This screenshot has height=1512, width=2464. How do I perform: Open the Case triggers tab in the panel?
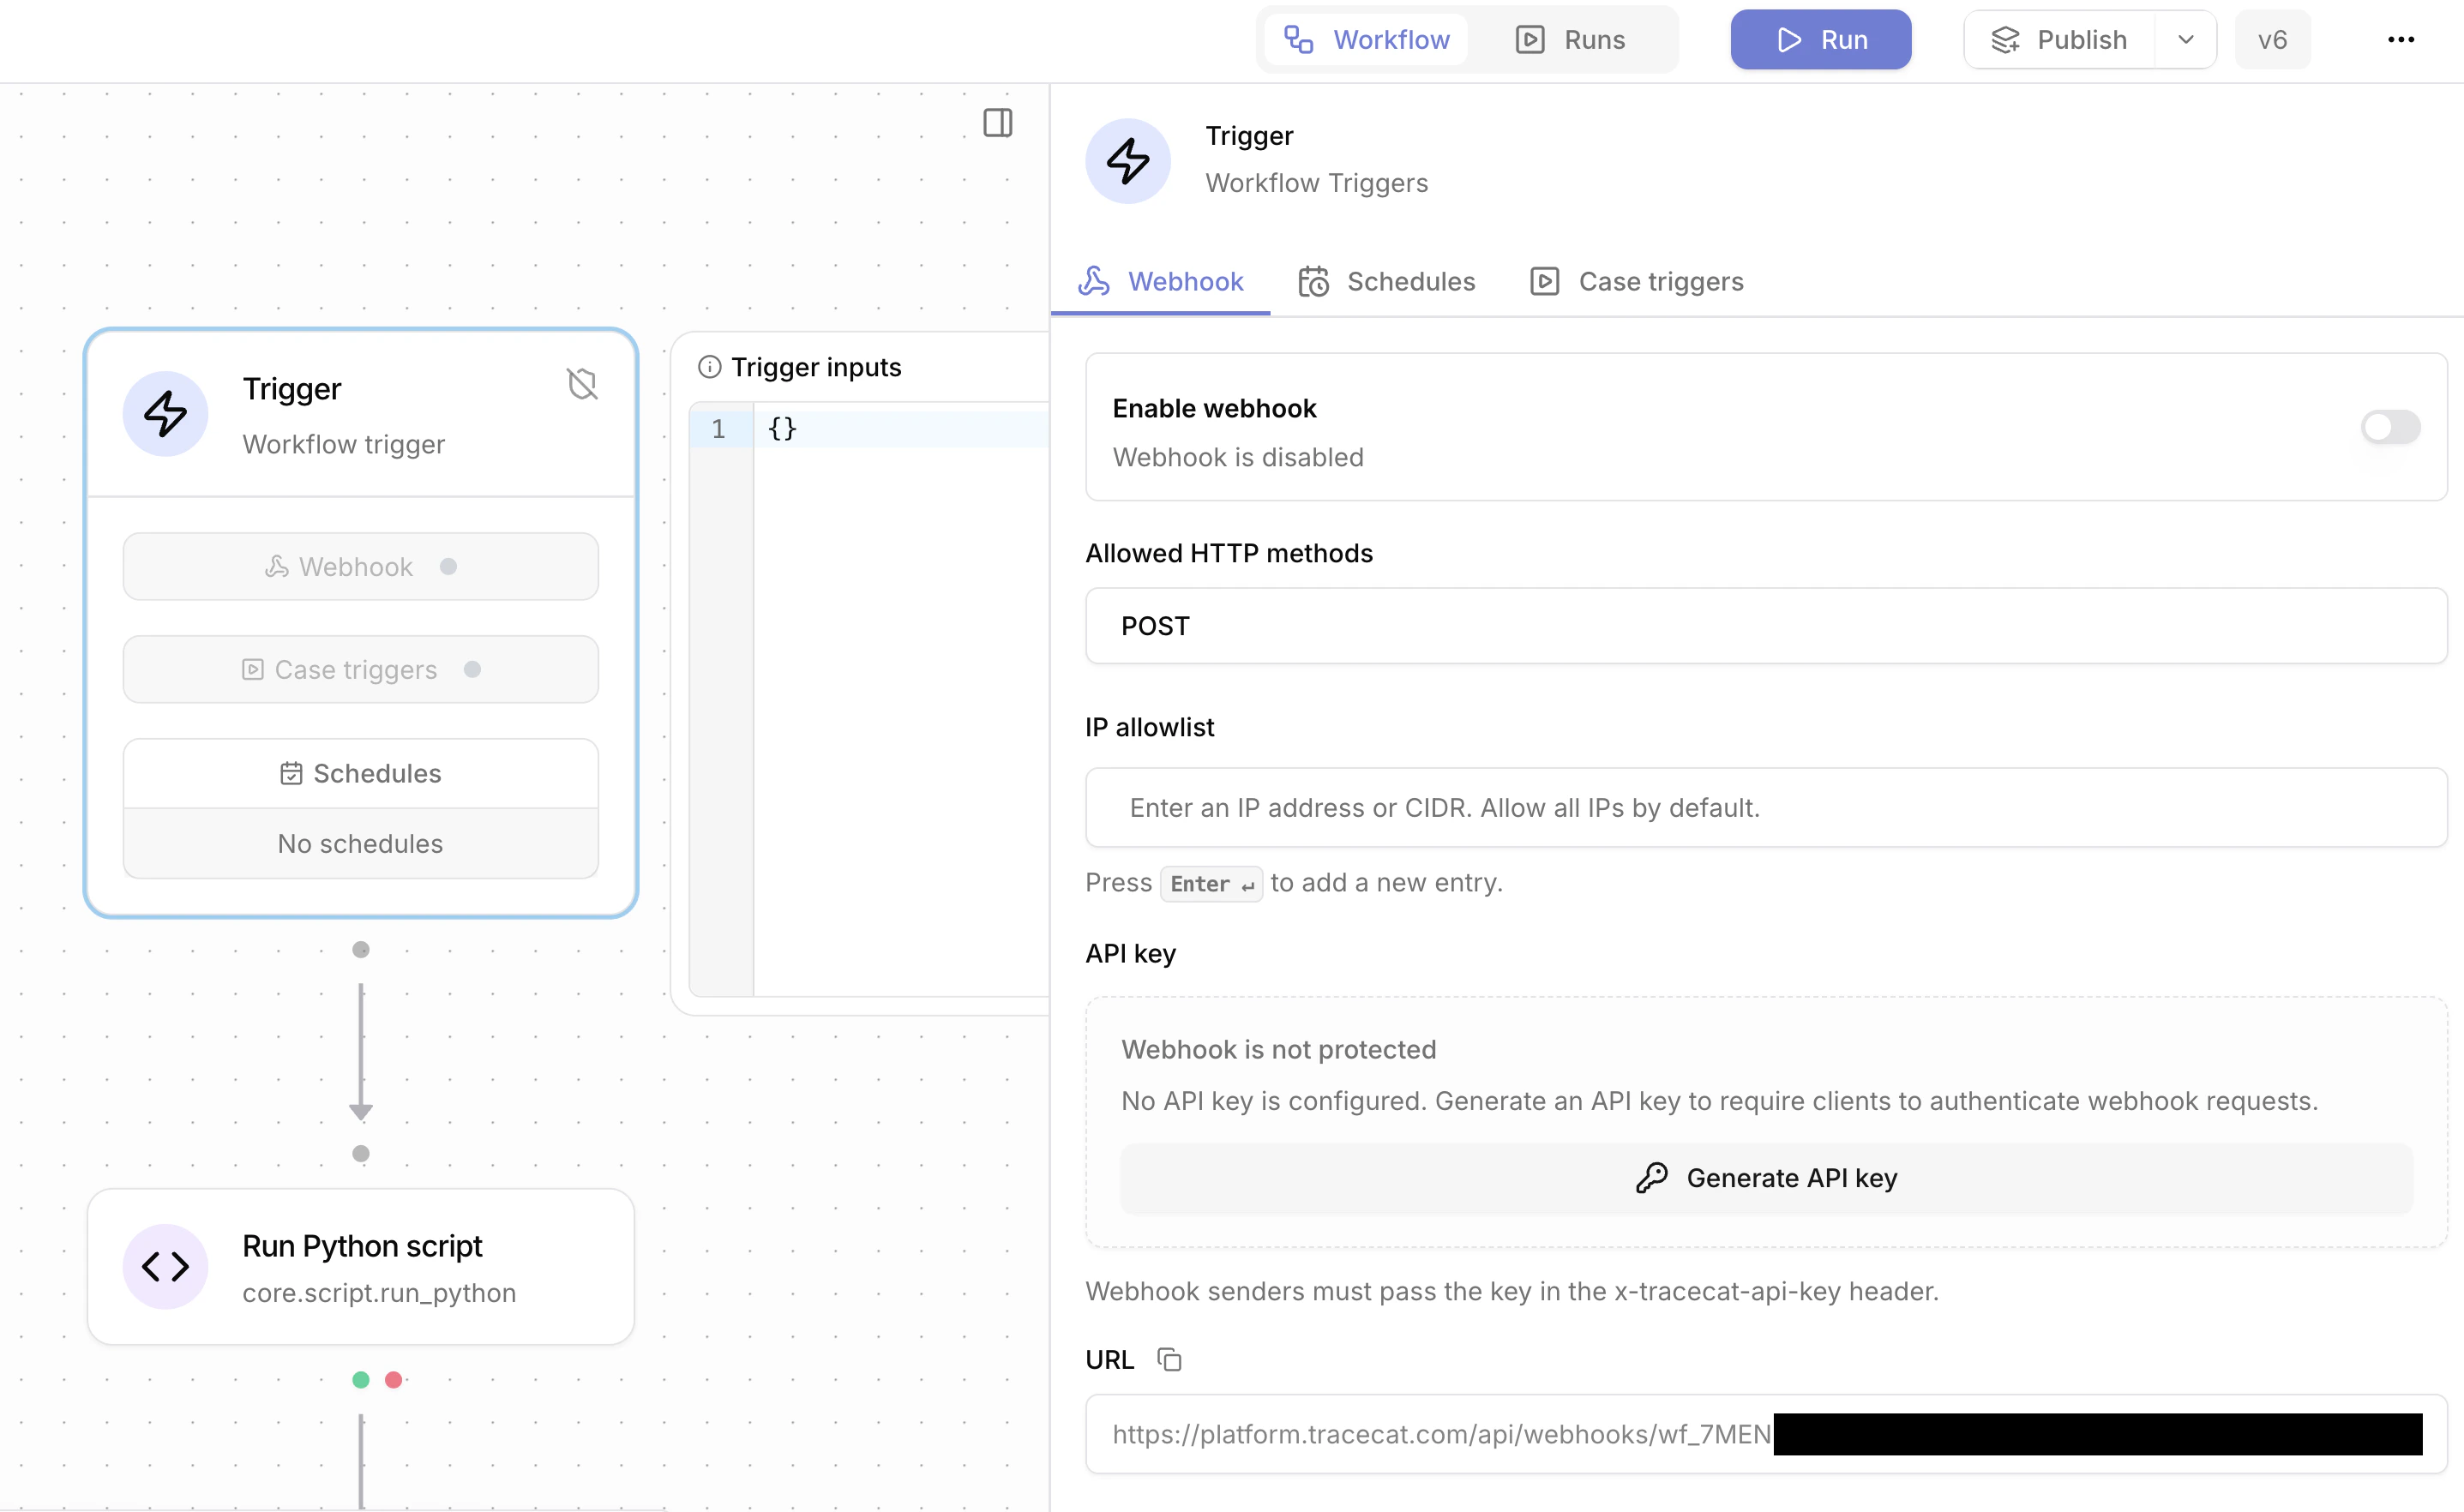[x=1634, y=281]
